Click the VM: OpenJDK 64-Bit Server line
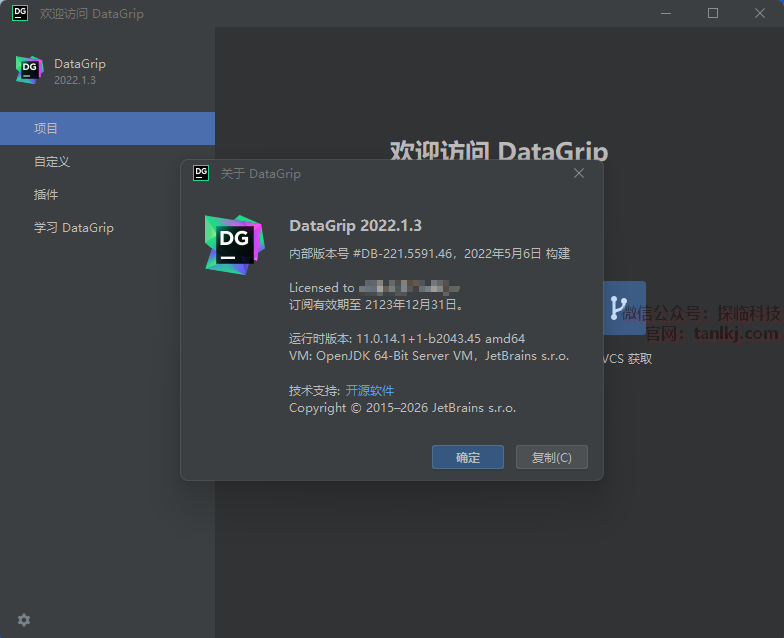Viewport: 784px width, 638px height. point(429,356)
